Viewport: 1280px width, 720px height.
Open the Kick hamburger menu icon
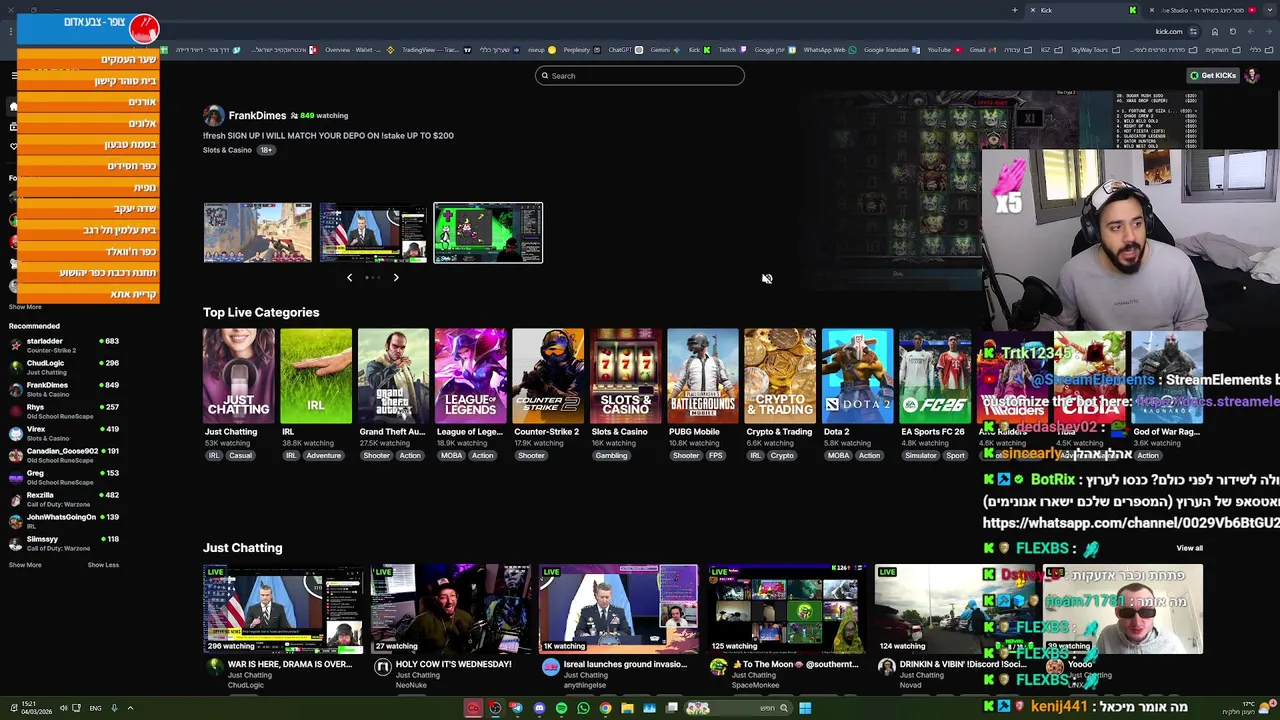(14, 76)
